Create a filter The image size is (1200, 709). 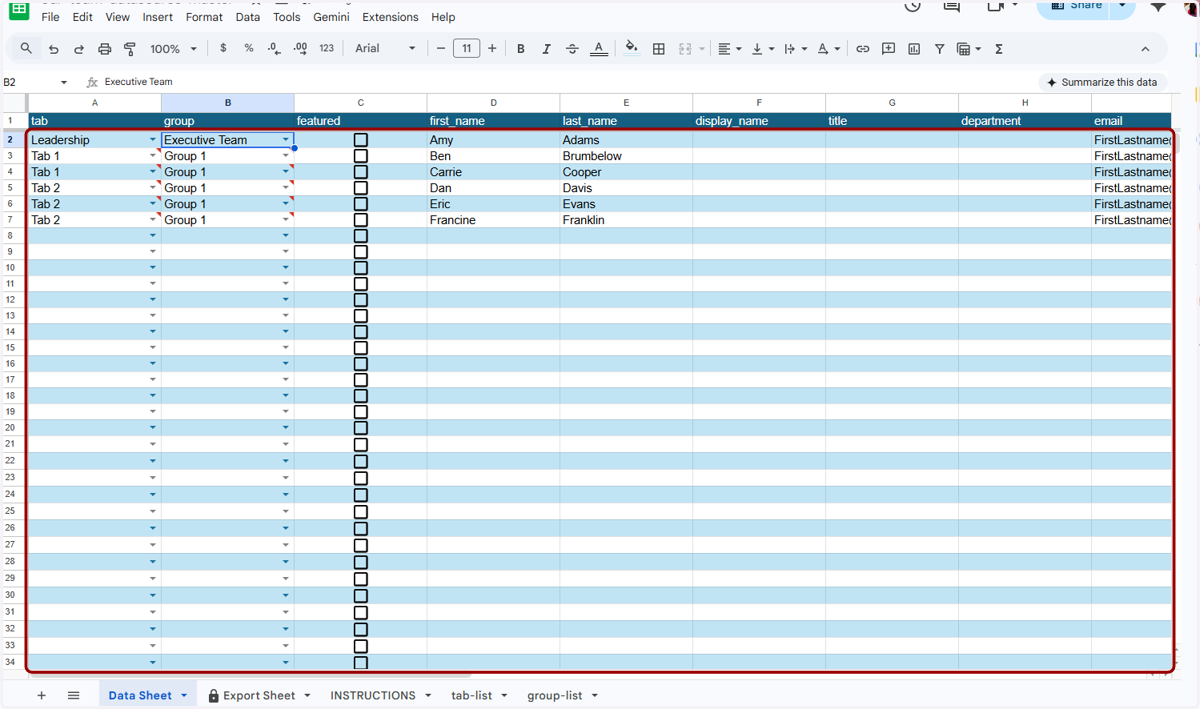click(939, 48)
